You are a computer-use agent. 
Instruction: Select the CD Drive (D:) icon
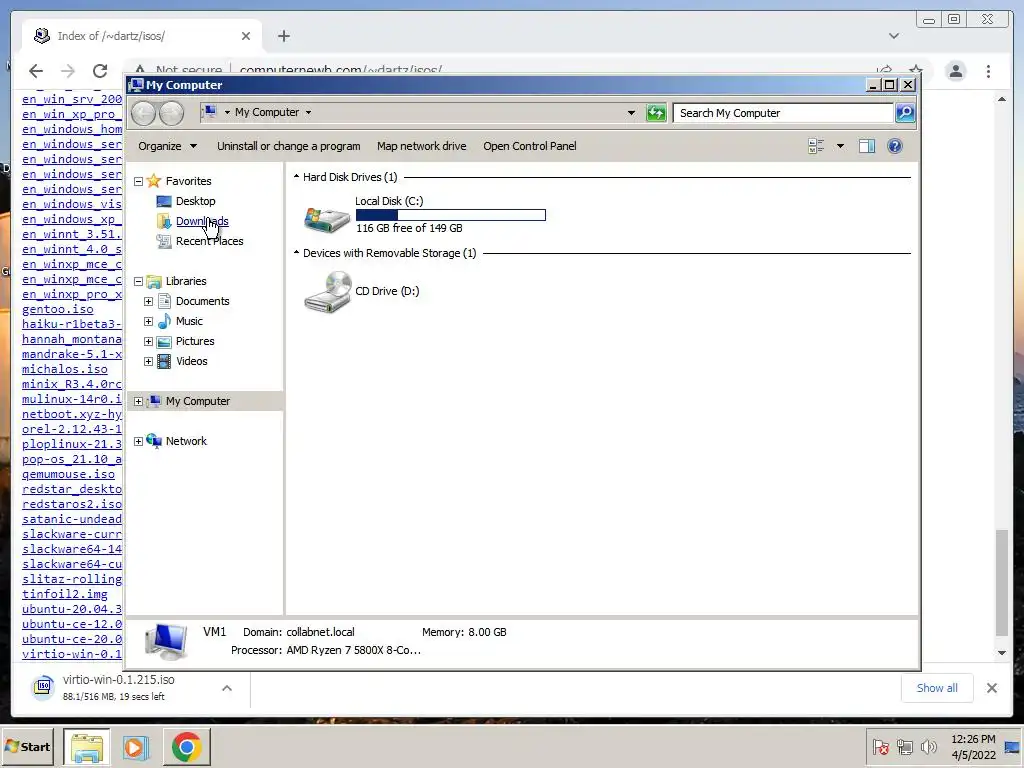coord(328,292)
